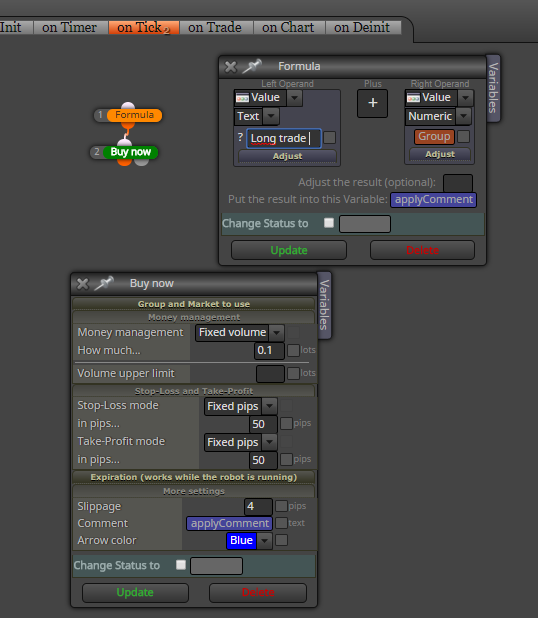
Task: Pin the Formula panel with pushpin icon
Action: (252, 66)
